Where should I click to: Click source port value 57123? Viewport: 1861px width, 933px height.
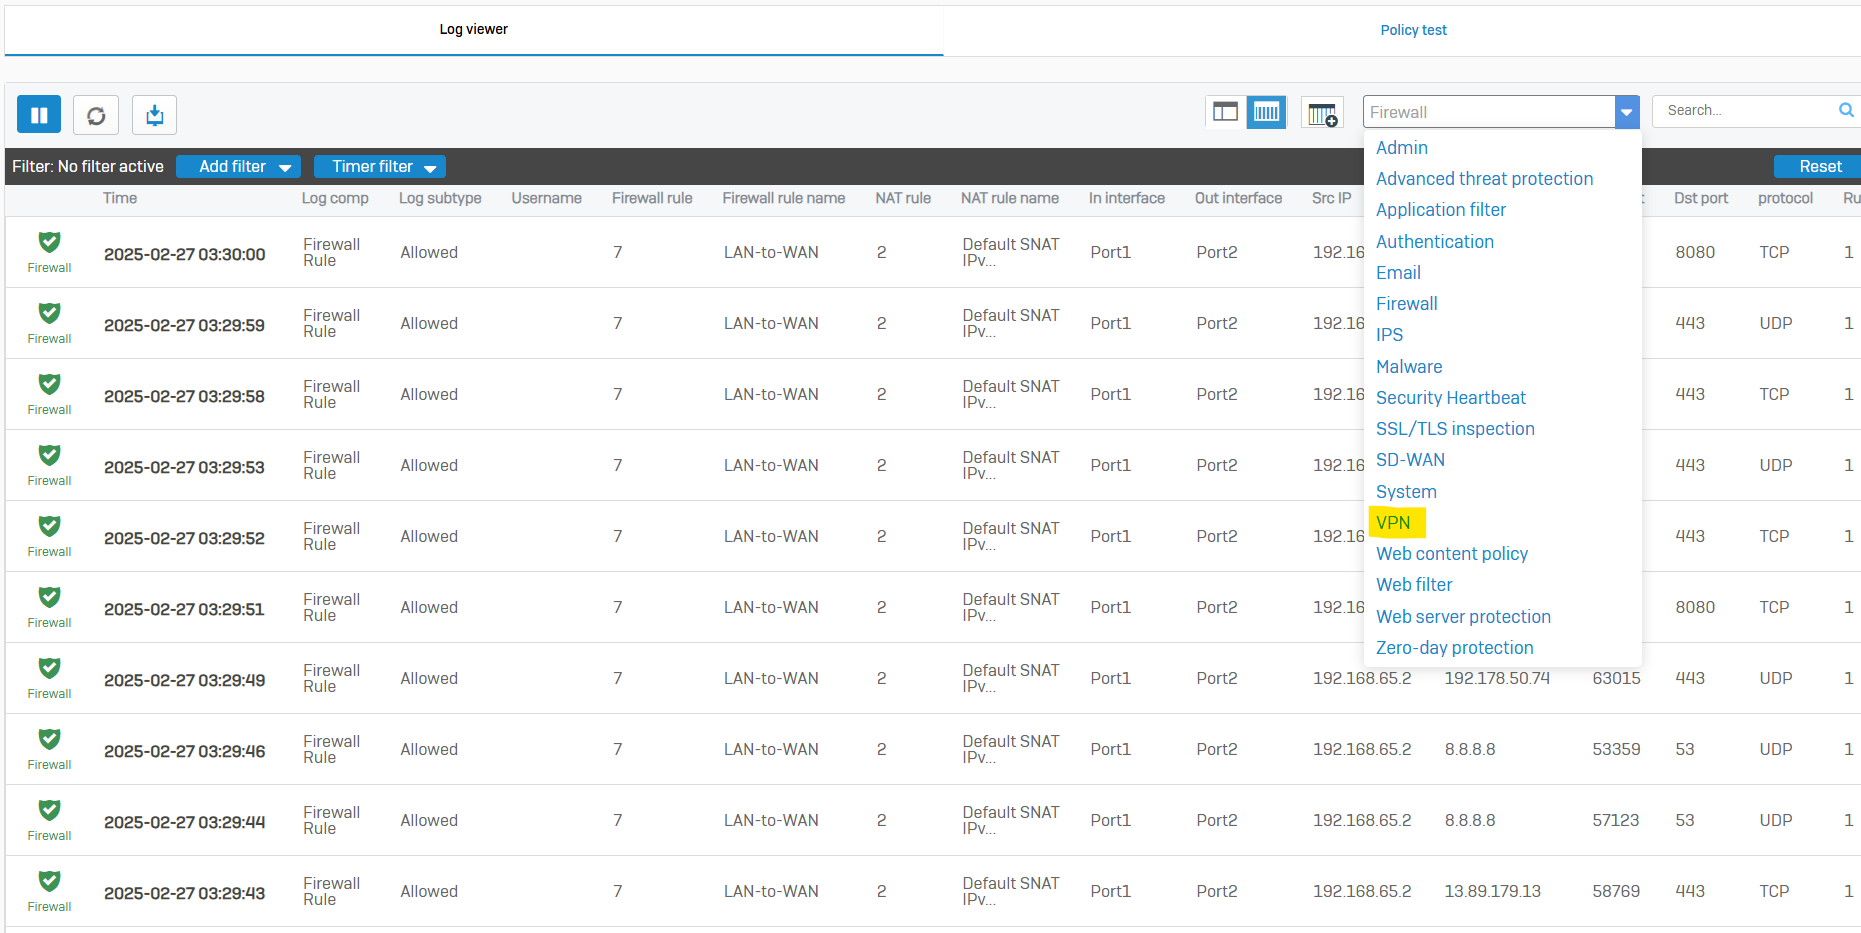[x=1615, y=820]
